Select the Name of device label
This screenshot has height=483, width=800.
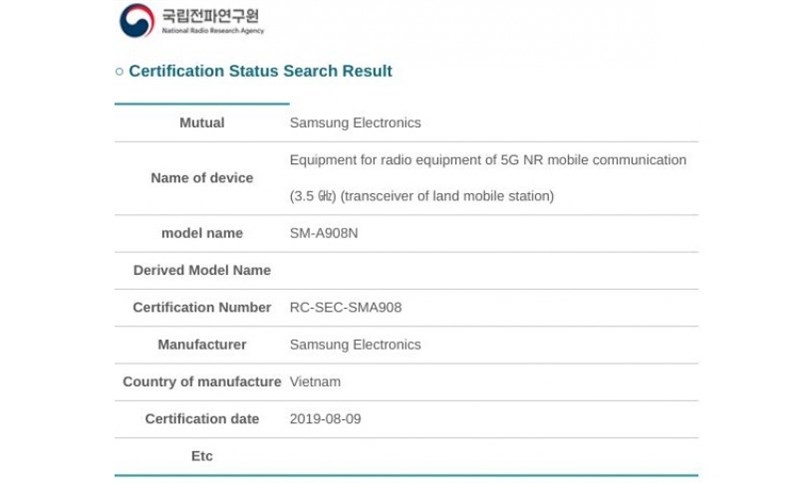click(202, 178)
